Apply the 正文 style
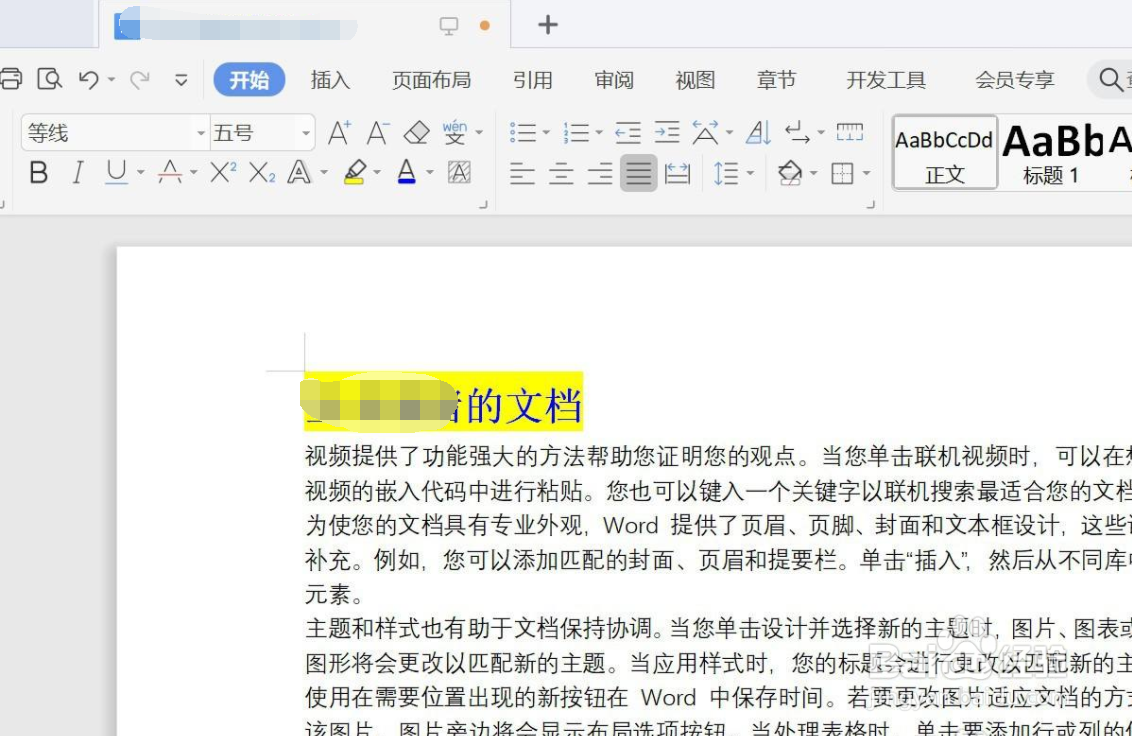 coord(943,150)
